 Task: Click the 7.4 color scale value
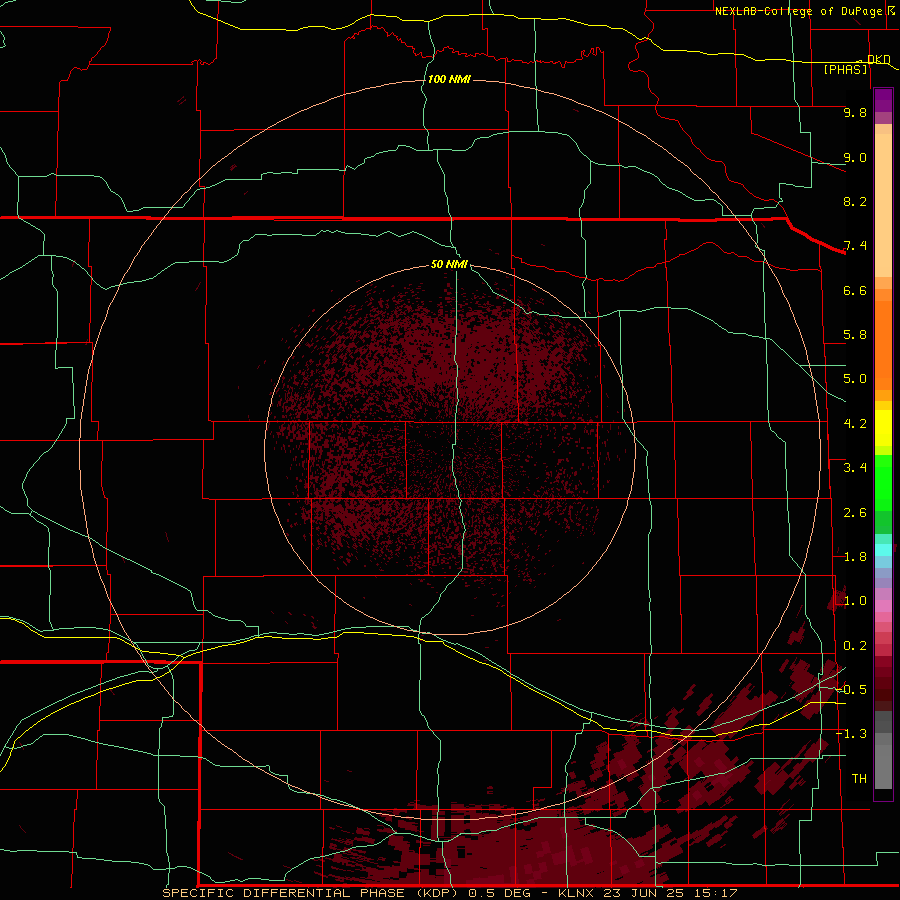click(x=855, y=246)
